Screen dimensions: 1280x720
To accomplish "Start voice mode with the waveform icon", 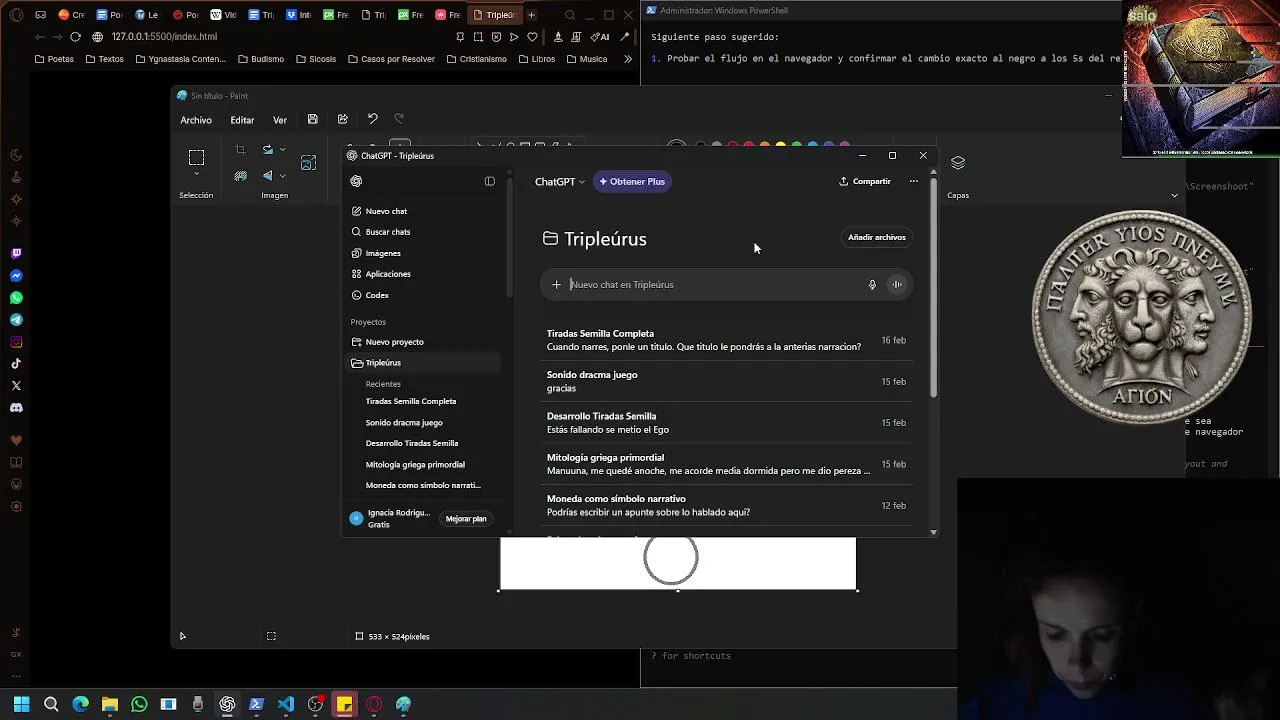I will [897, 285].
